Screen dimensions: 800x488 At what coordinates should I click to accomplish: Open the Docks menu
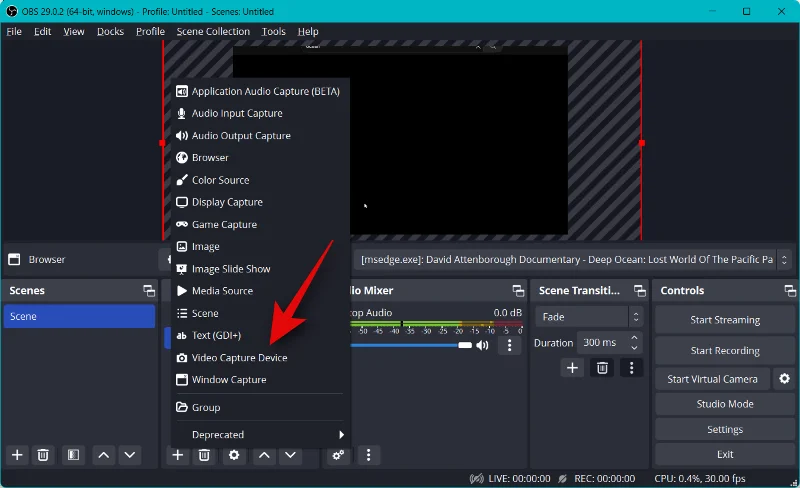[110, 32]
